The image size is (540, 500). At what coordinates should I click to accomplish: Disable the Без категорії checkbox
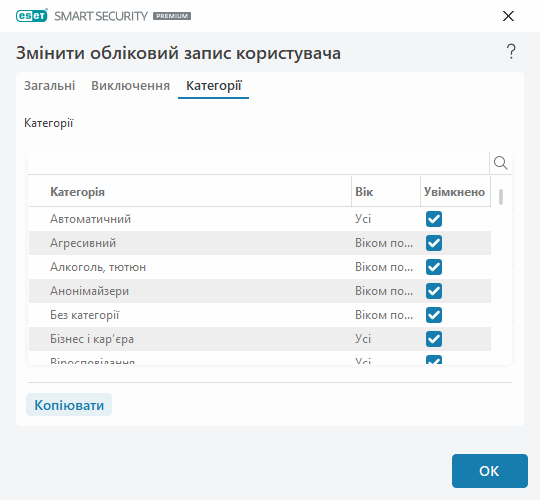pyautogui.click(x=434, y=315)
